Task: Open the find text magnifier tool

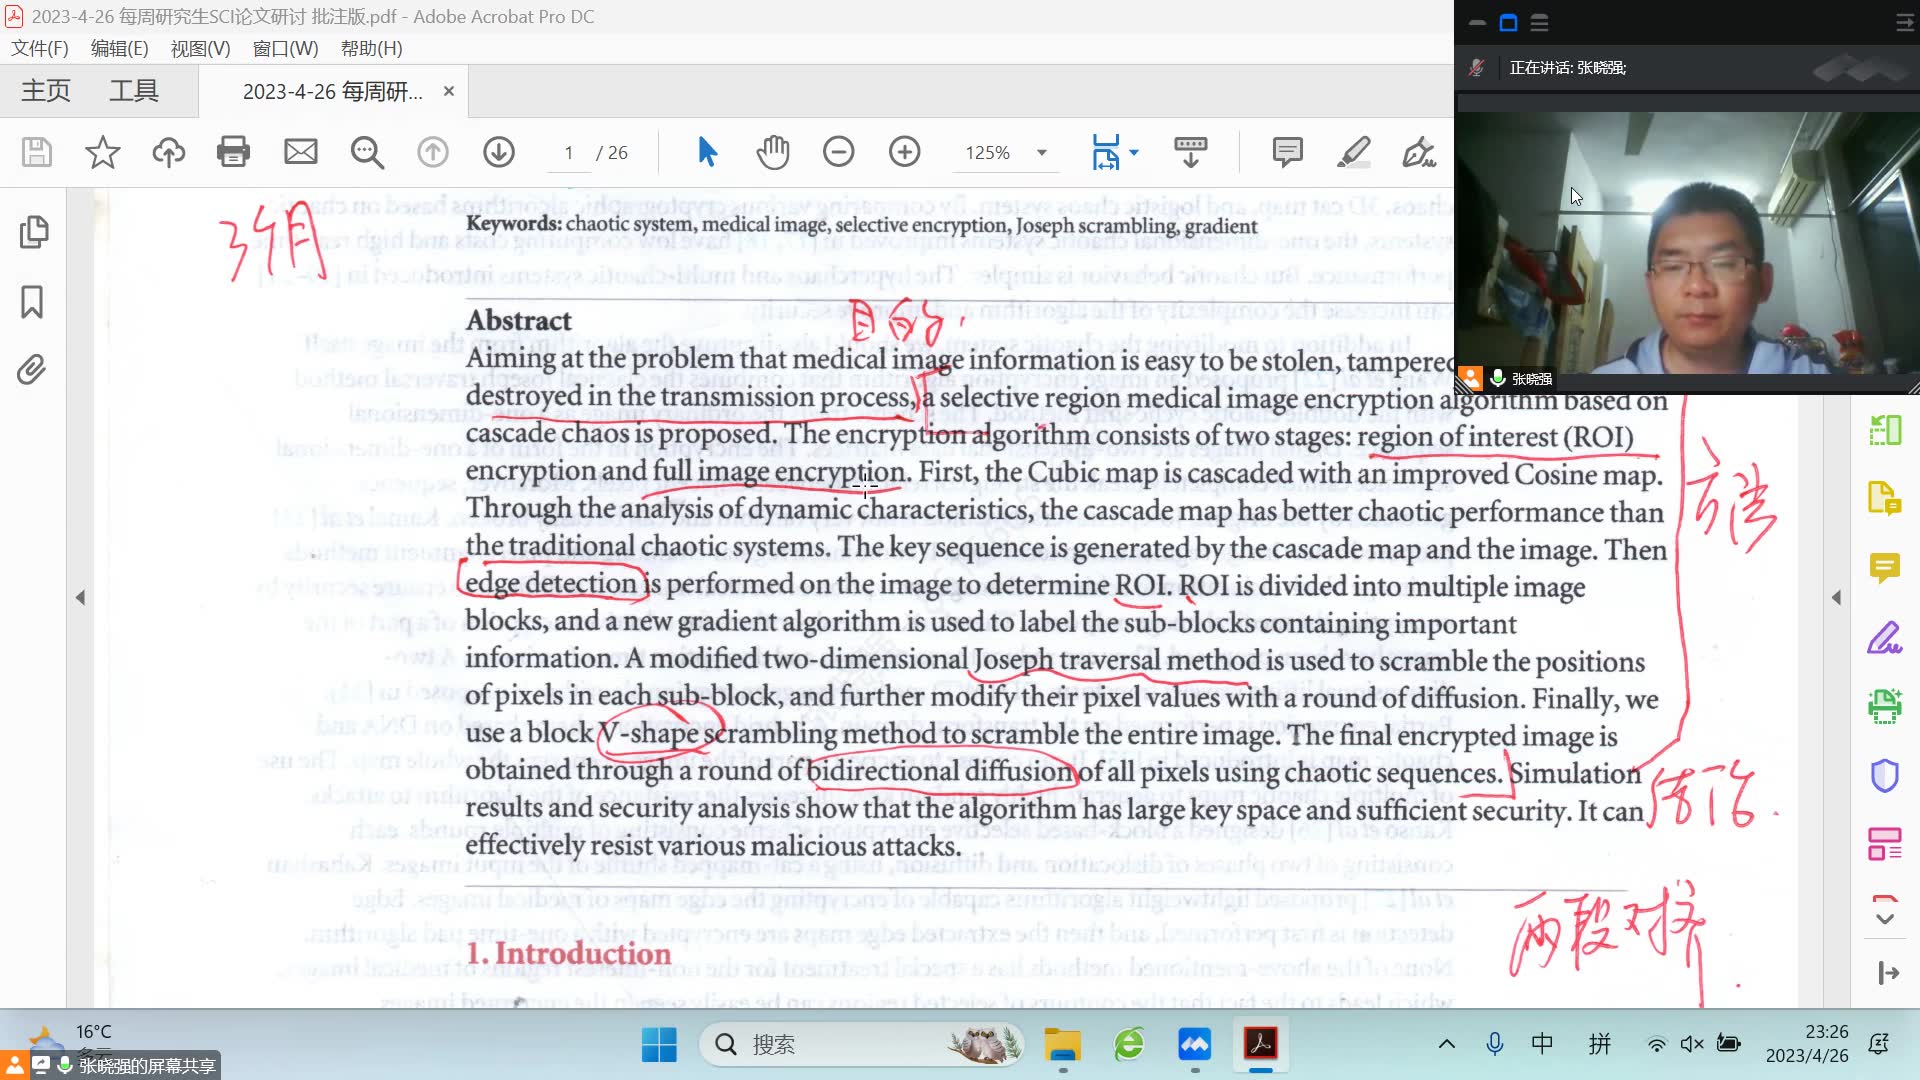Action: [367, 152]
